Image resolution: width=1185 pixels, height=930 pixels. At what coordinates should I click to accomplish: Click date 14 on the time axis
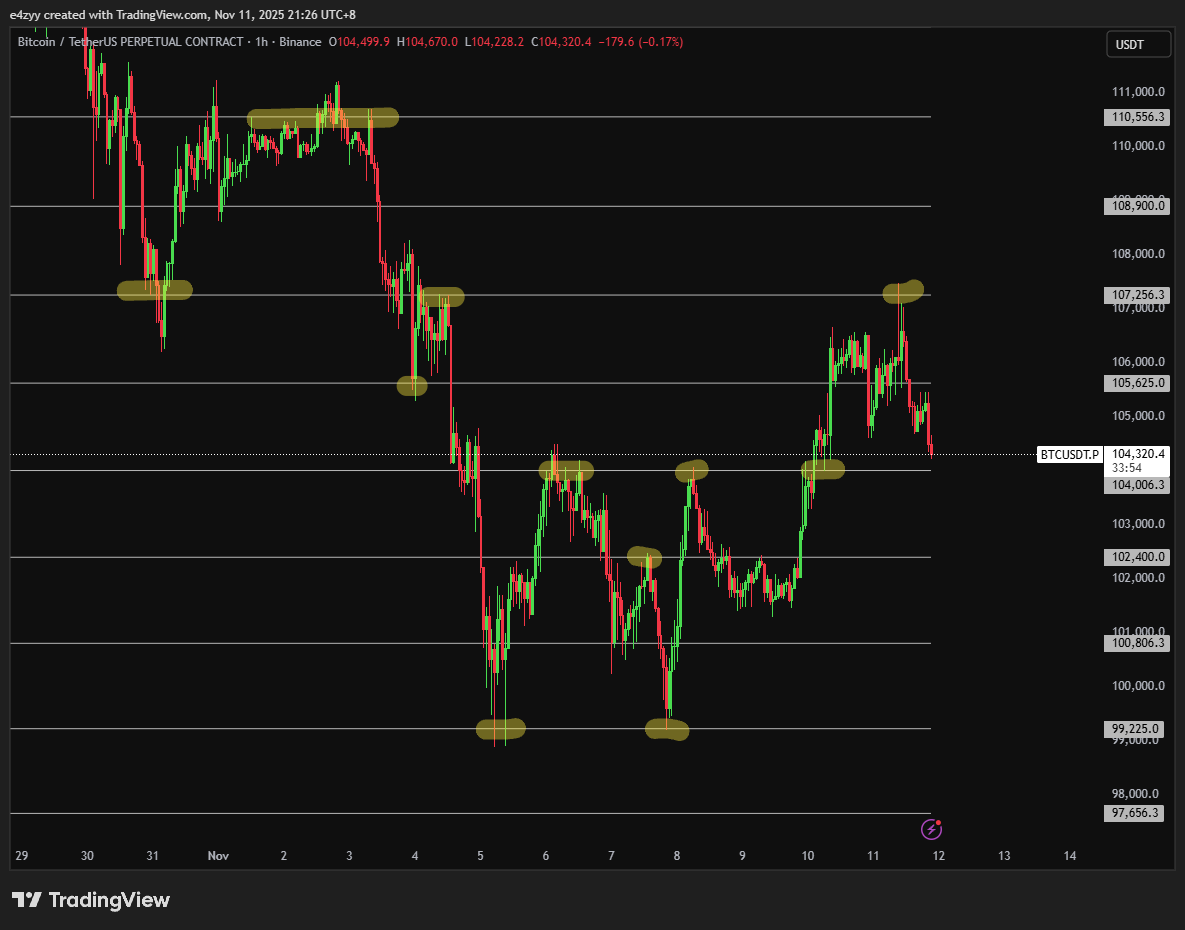pos(1070,856)
